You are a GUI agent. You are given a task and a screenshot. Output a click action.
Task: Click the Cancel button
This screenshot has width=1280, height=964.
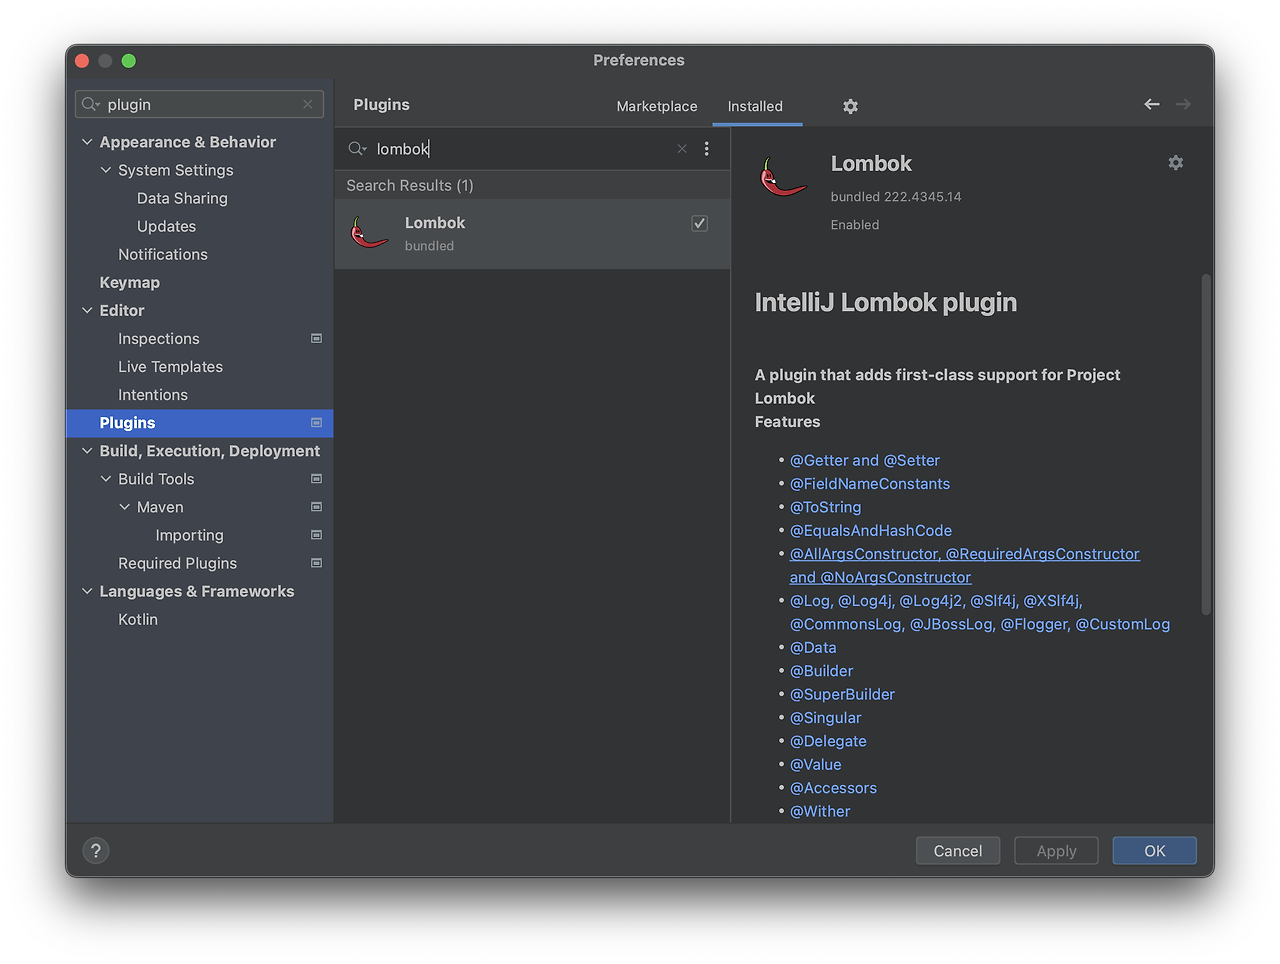958,851
